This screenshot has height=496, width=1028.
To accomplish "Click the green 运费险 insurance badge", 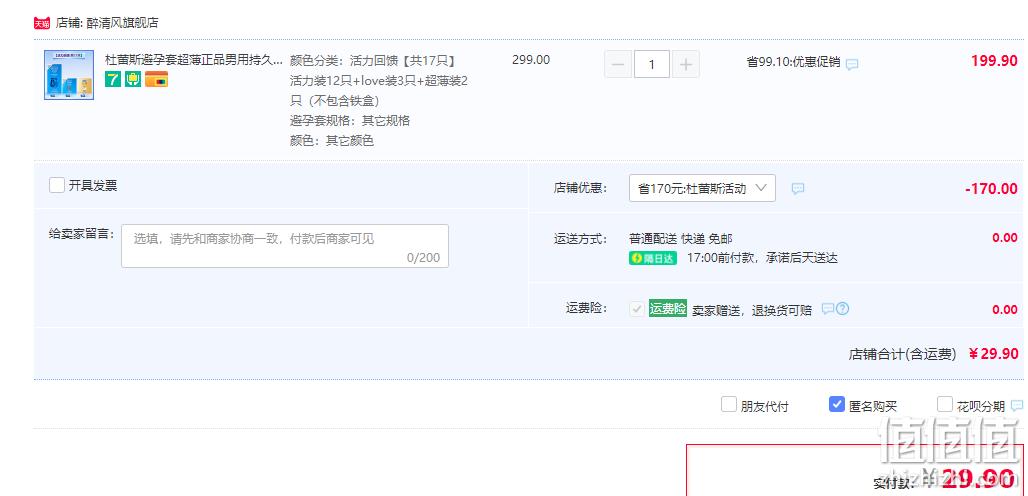I will 667,309.
